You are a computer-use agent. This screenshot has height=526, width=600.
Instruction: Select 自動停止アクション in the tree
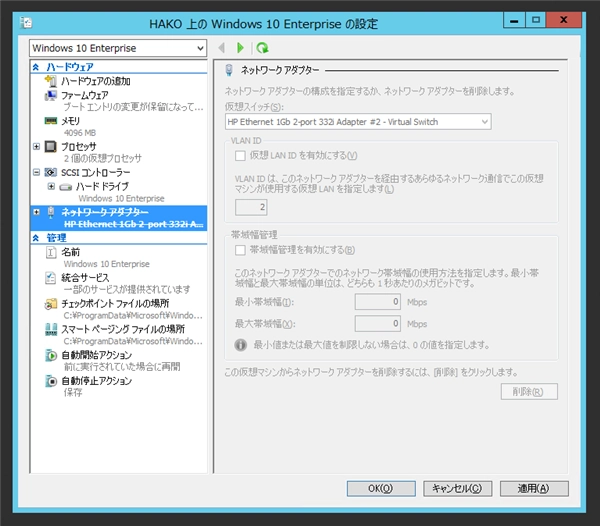(x=96, y=381)
